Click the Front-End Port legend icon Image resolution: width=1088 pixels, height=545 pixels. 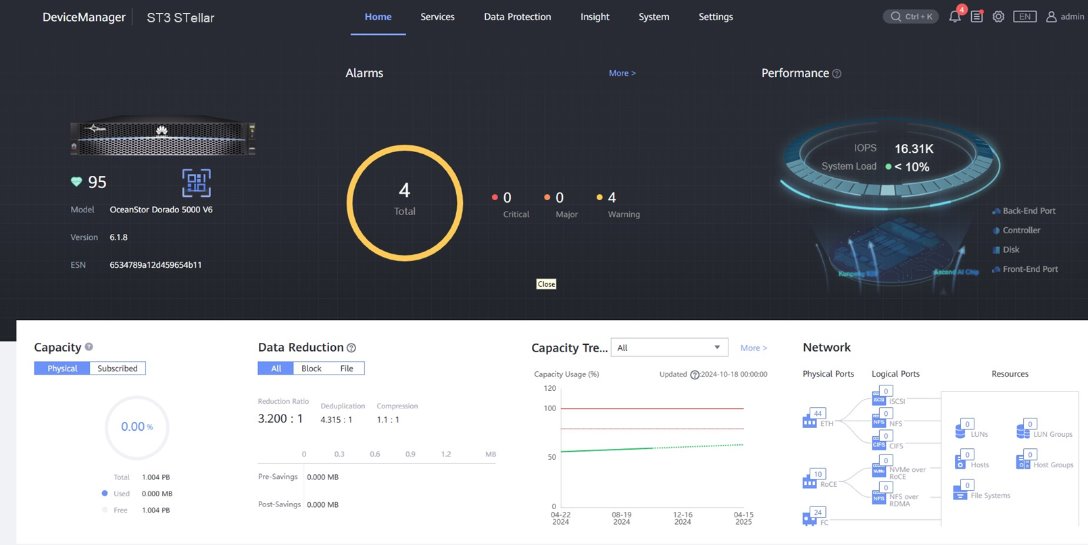(996, 269)
